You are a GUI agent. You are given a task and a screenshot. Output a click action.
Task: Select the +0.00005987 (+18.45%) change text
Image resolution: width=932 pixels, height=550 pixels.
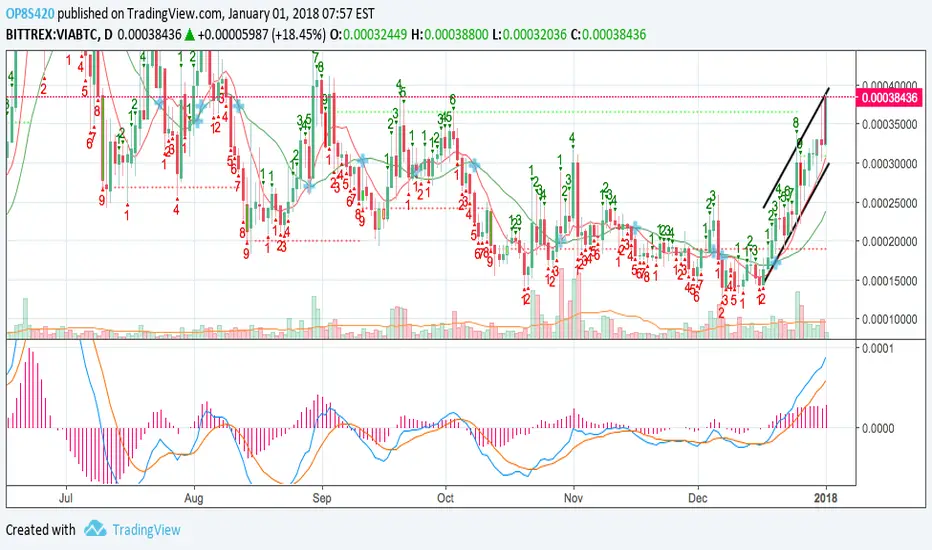[262, 34]
